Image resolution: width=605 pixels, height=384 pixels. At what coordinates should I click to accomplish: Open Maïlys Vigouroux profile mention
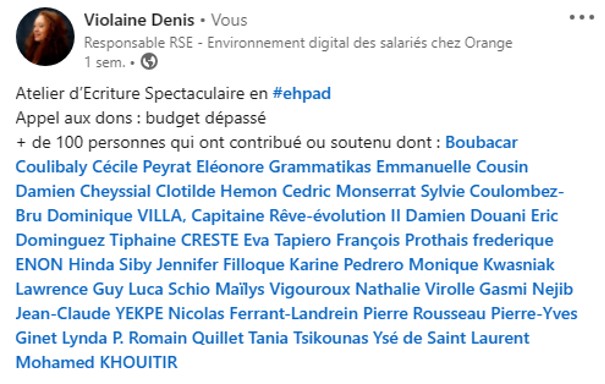pos(282,289)
